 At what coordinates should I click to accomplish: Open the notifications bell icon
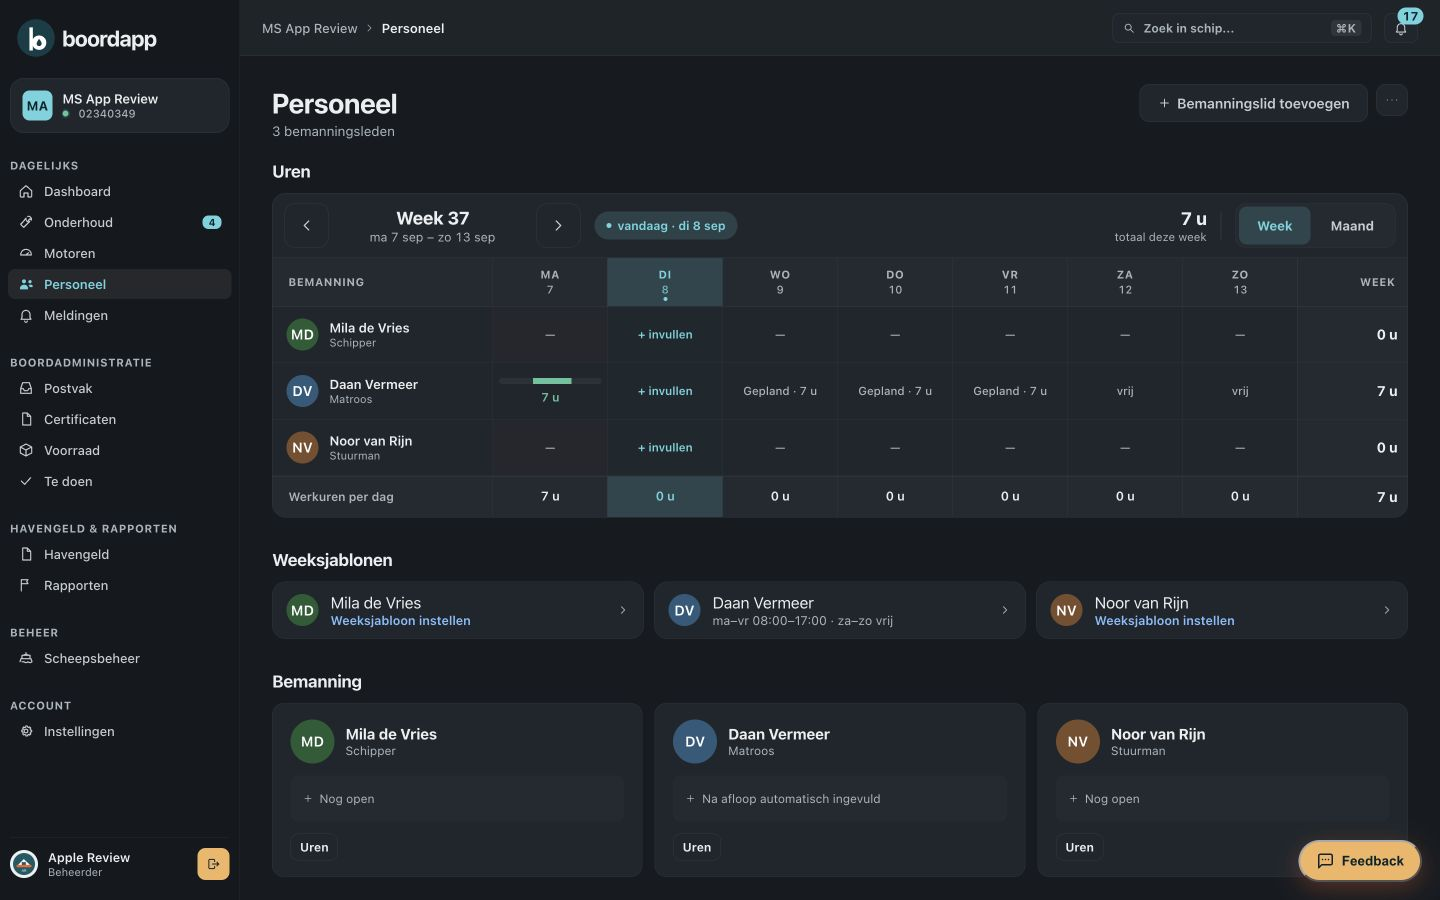click(x=1400, y=29)
